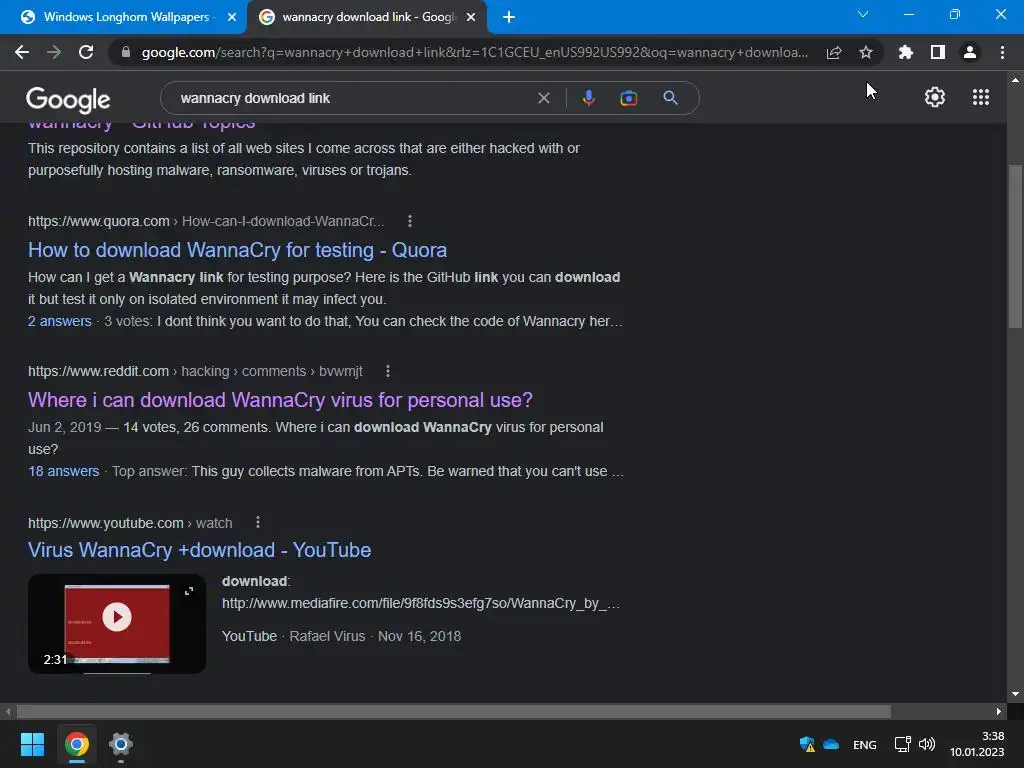Open more options for Quora result
1024x768 pixels.
click(x=409, y=221)
